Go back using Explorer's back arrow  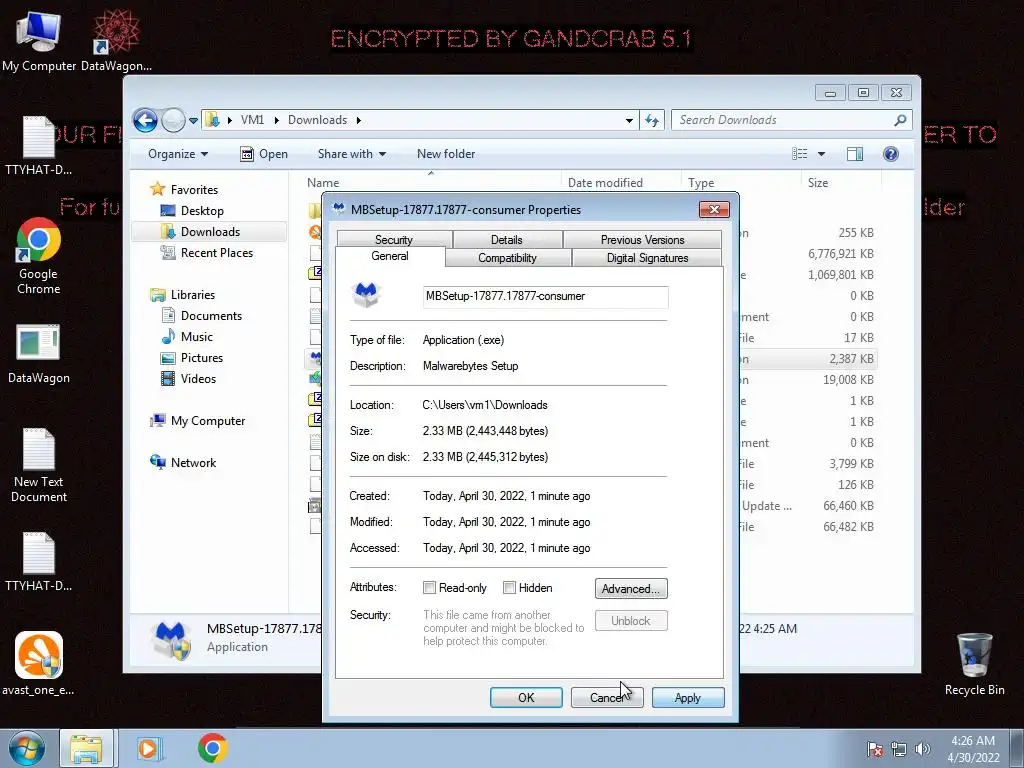point(145,120)
